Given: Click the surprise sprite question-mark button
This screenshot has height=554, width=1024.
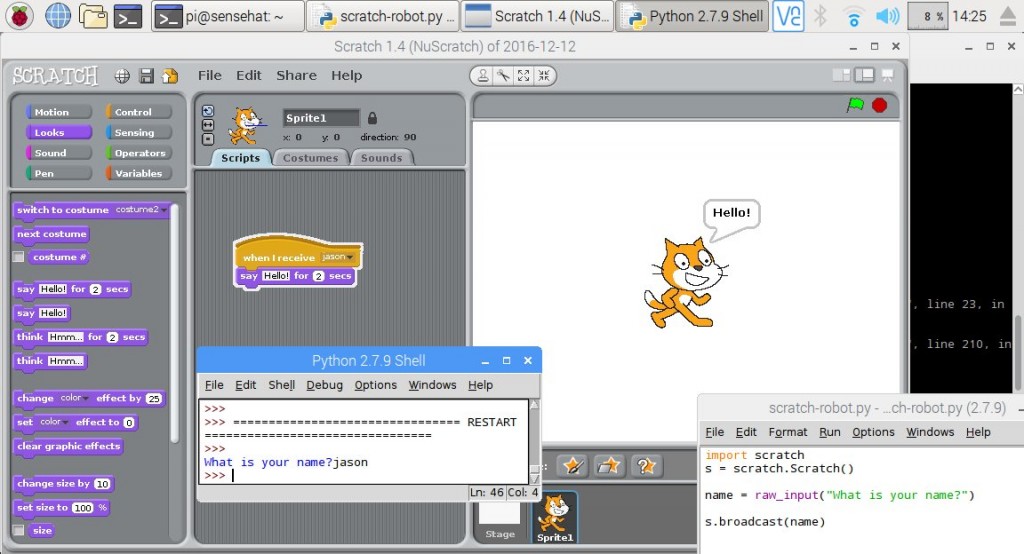Looking at the screenshot, I should click(645, 465).
